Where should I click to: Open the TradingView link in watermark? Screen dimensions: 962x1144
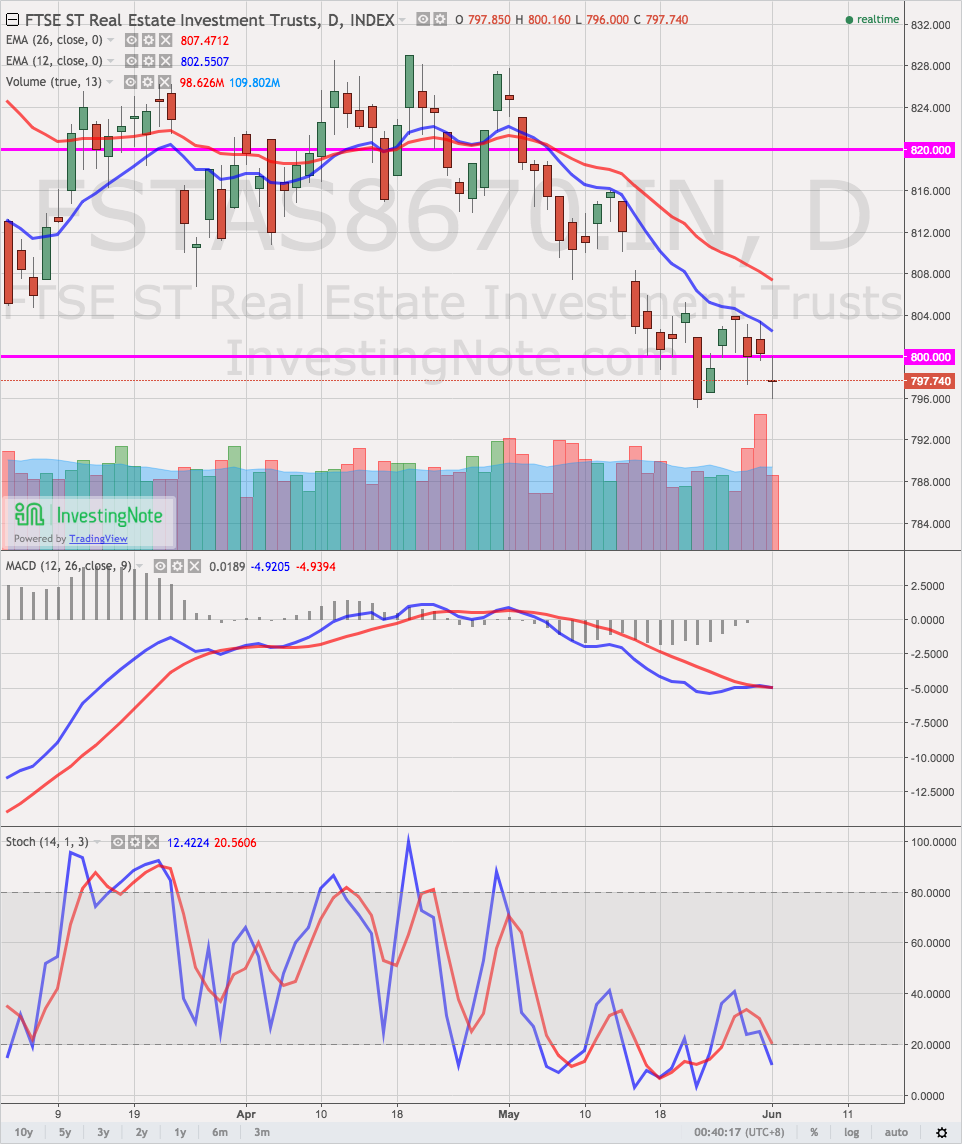tap(103, 538)
